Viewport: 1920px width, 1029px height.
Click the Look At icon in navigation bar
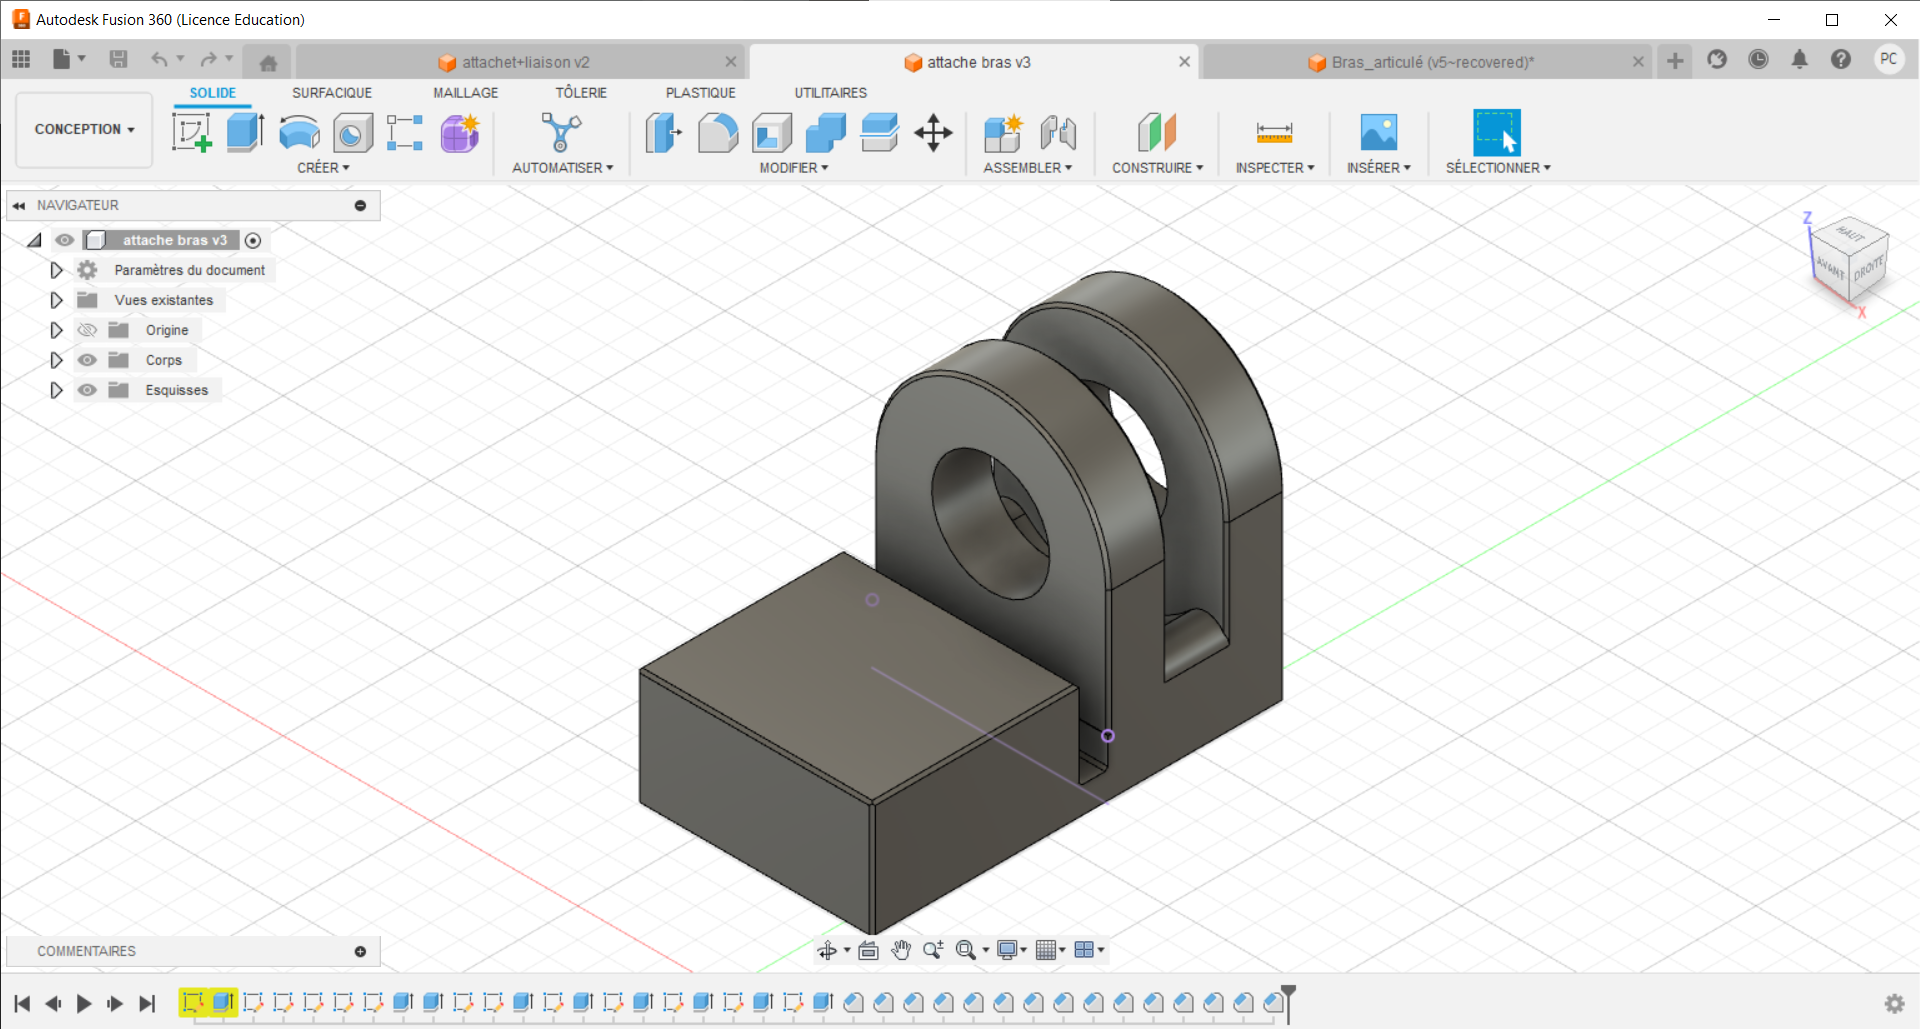point(868,950)
